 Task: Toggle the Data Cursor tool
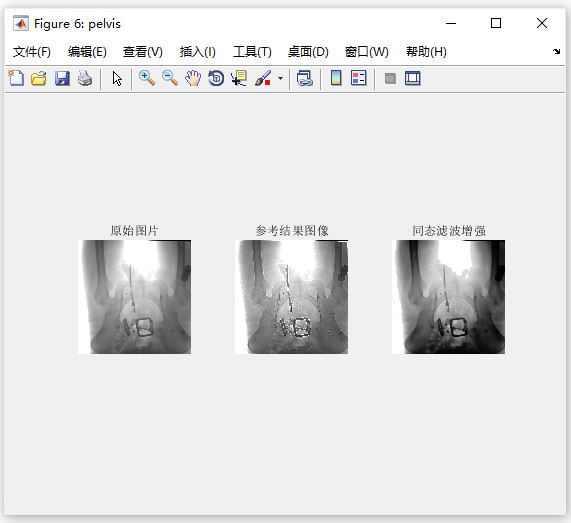[x=239, y=78]
